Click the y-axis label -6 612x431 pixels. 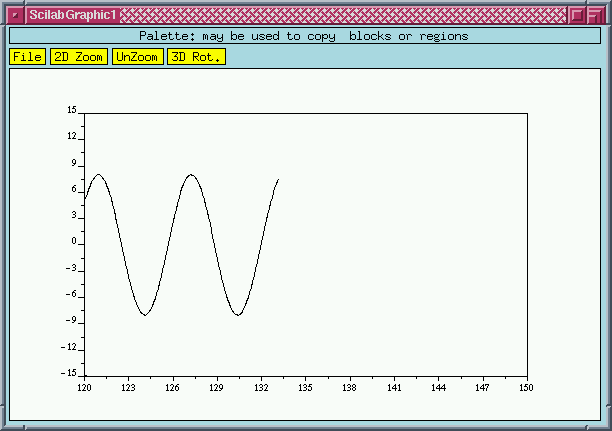click(71, 294)
